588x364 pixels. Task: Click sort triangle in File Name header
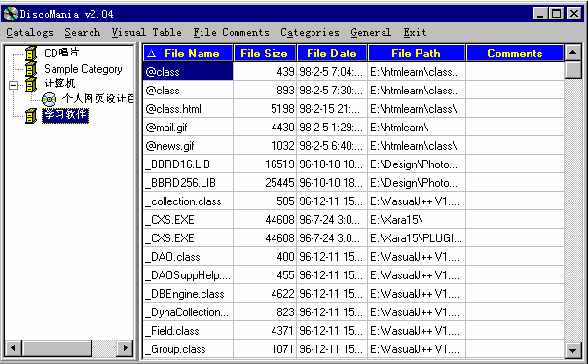point(152,54)
